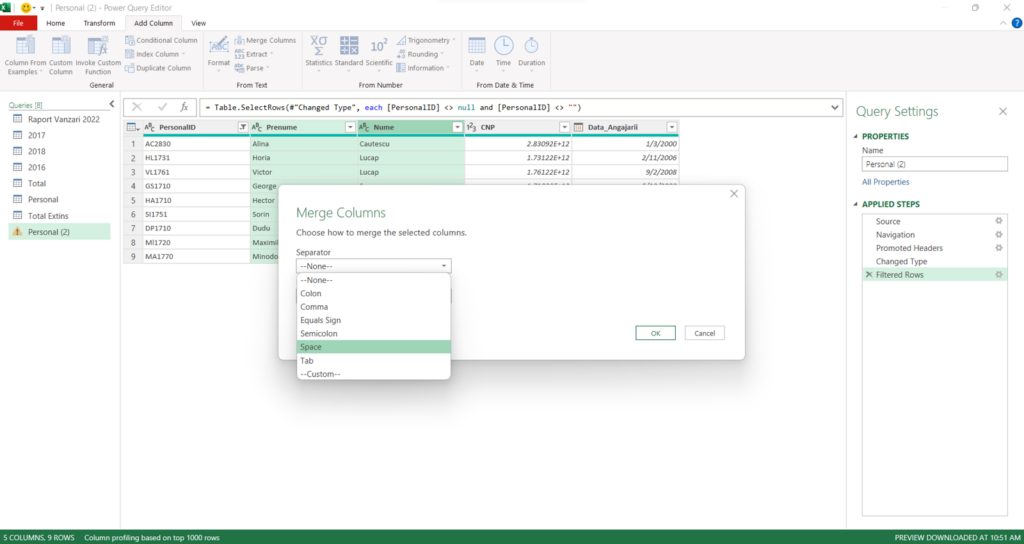
Task: Delete the Filtered Rows step X
Action: 869,275
